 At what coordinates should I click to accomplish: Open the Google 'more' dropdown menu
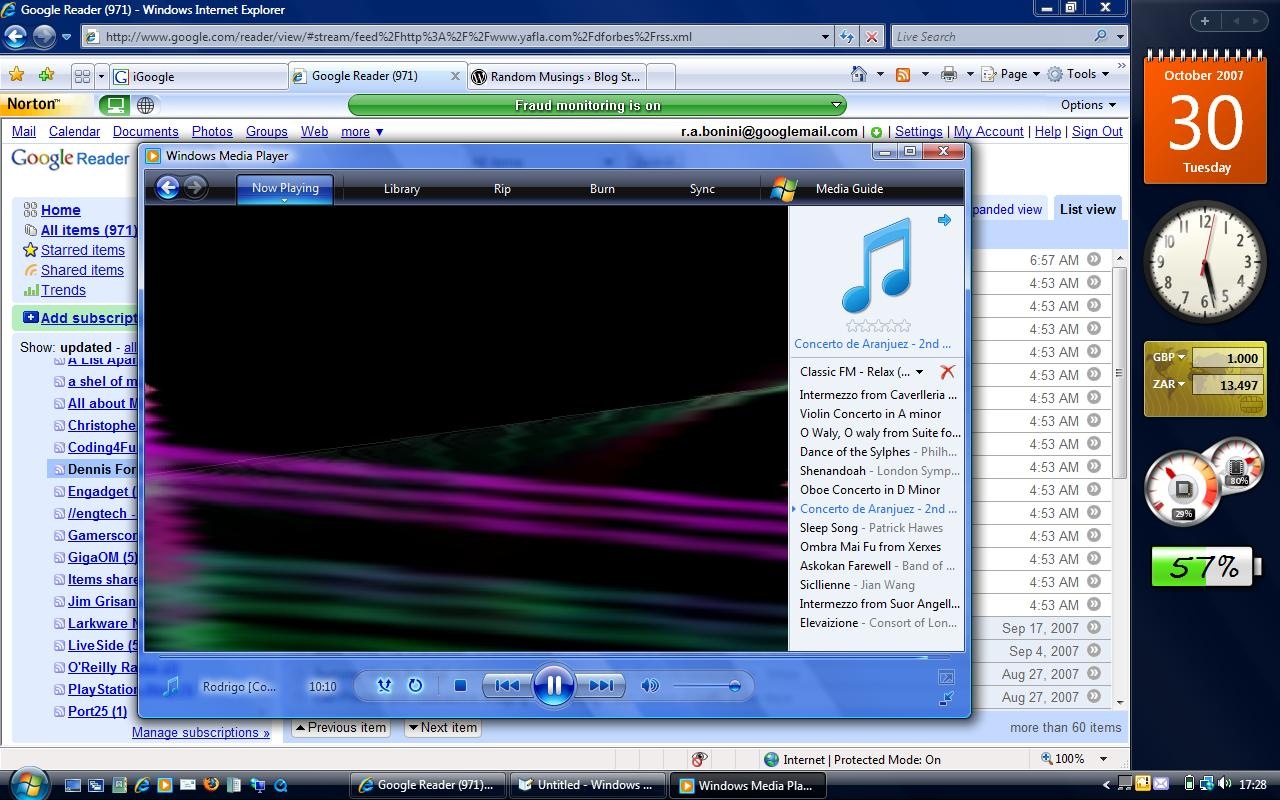click(x=361, y=131)
